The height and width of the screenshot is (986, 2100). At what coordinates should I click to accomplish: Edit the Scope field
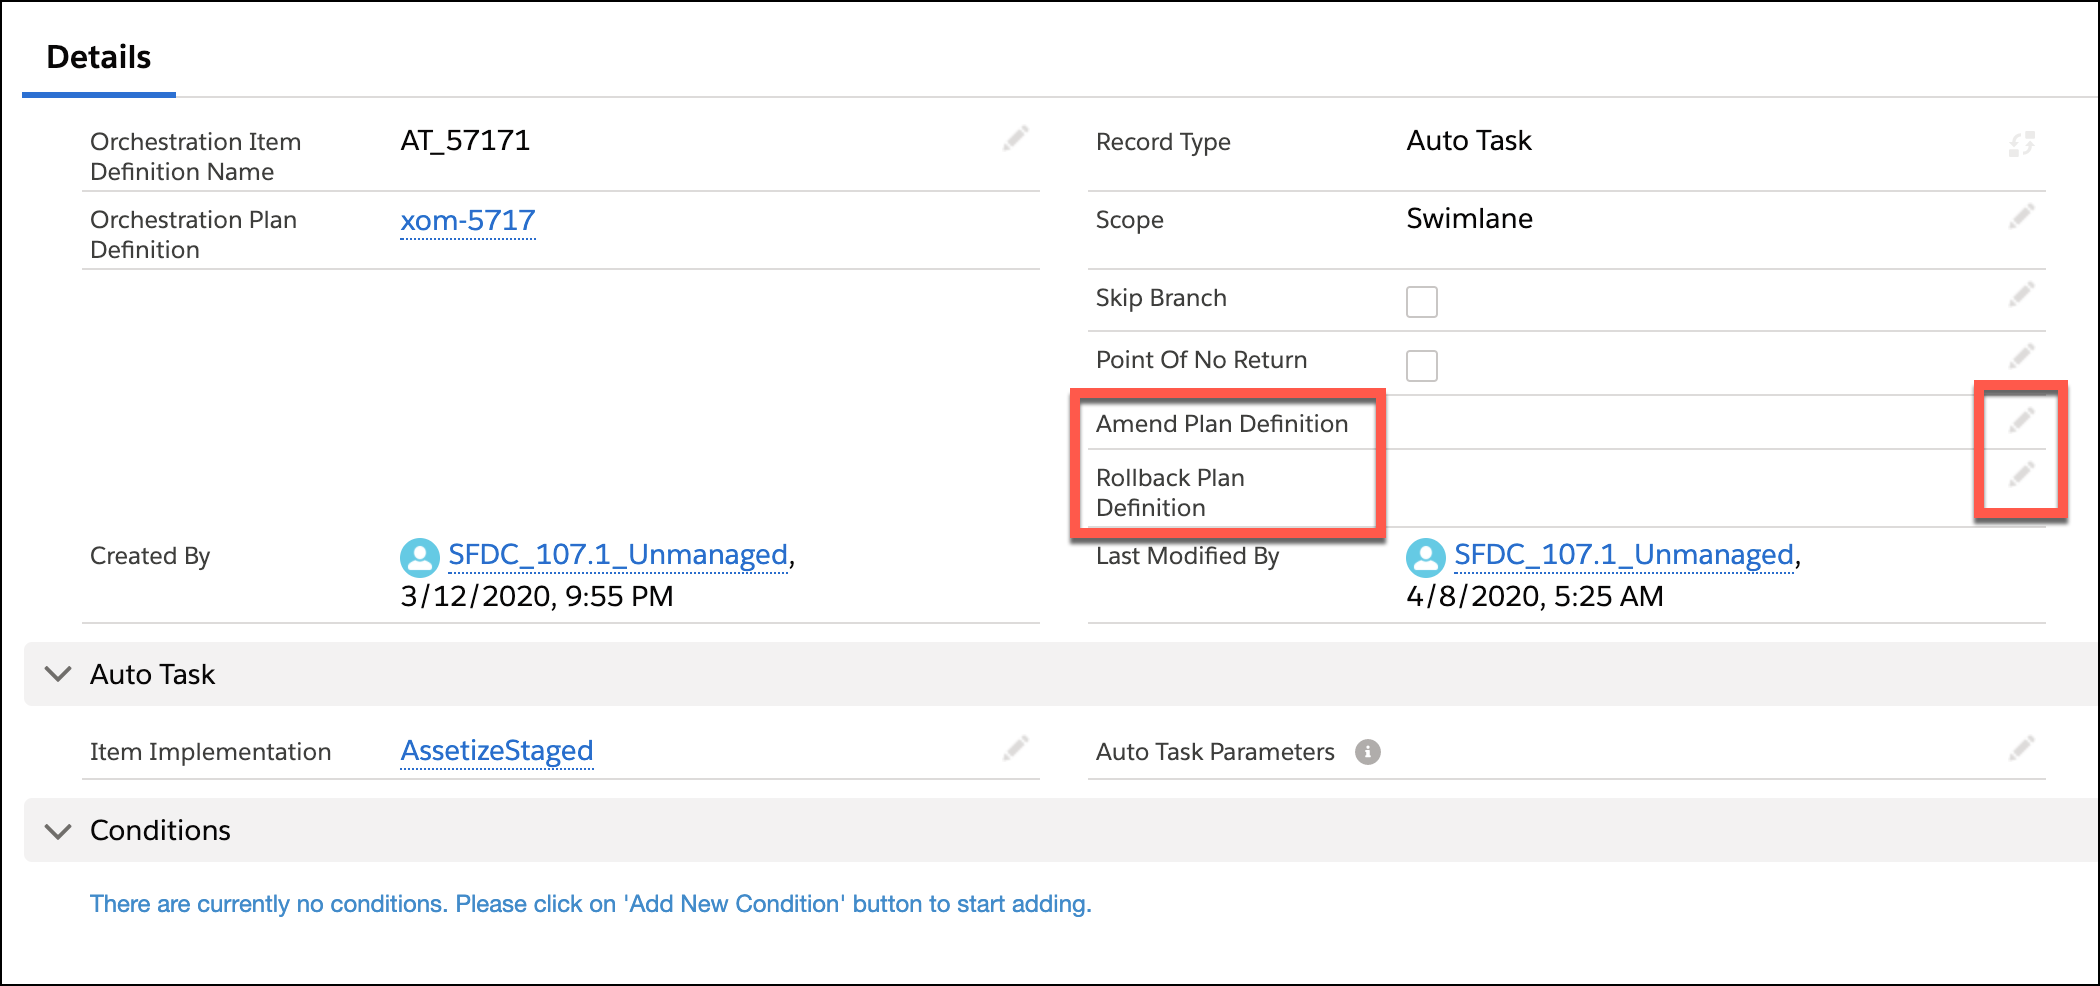tap(2022, 216)
